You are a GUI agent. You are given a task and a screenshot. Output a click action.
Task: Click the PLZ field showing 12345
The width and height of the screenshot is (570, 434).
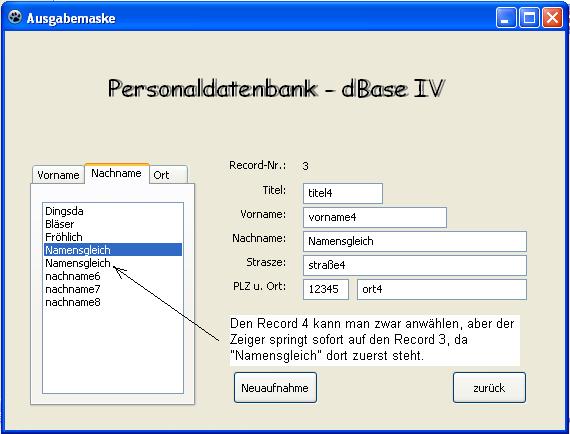[x=326, y=289]
